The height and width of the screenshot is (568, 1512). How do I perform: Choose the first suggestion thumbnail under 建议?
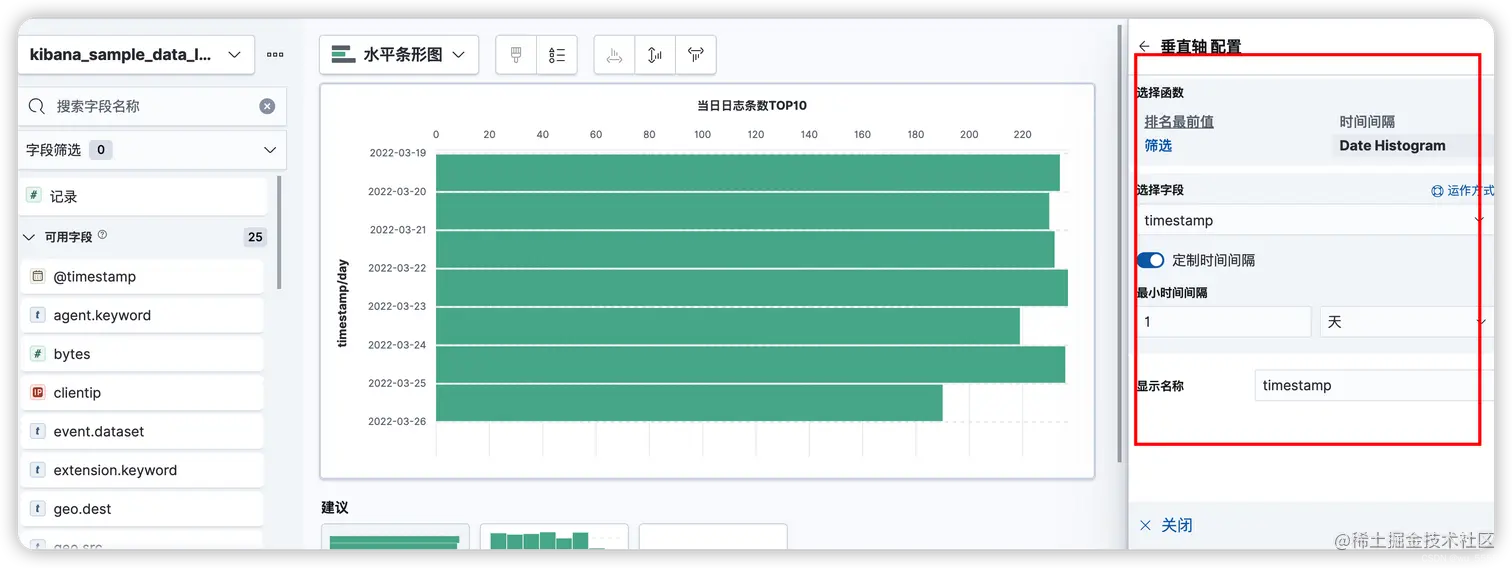coord(395,537)
